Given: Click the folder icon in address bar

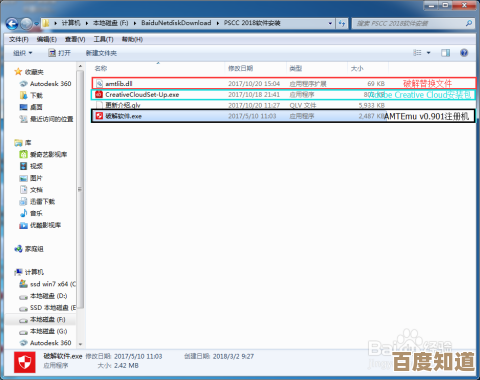Looking at the screenshot, I should pyautogui.click(x=46, y=23).
